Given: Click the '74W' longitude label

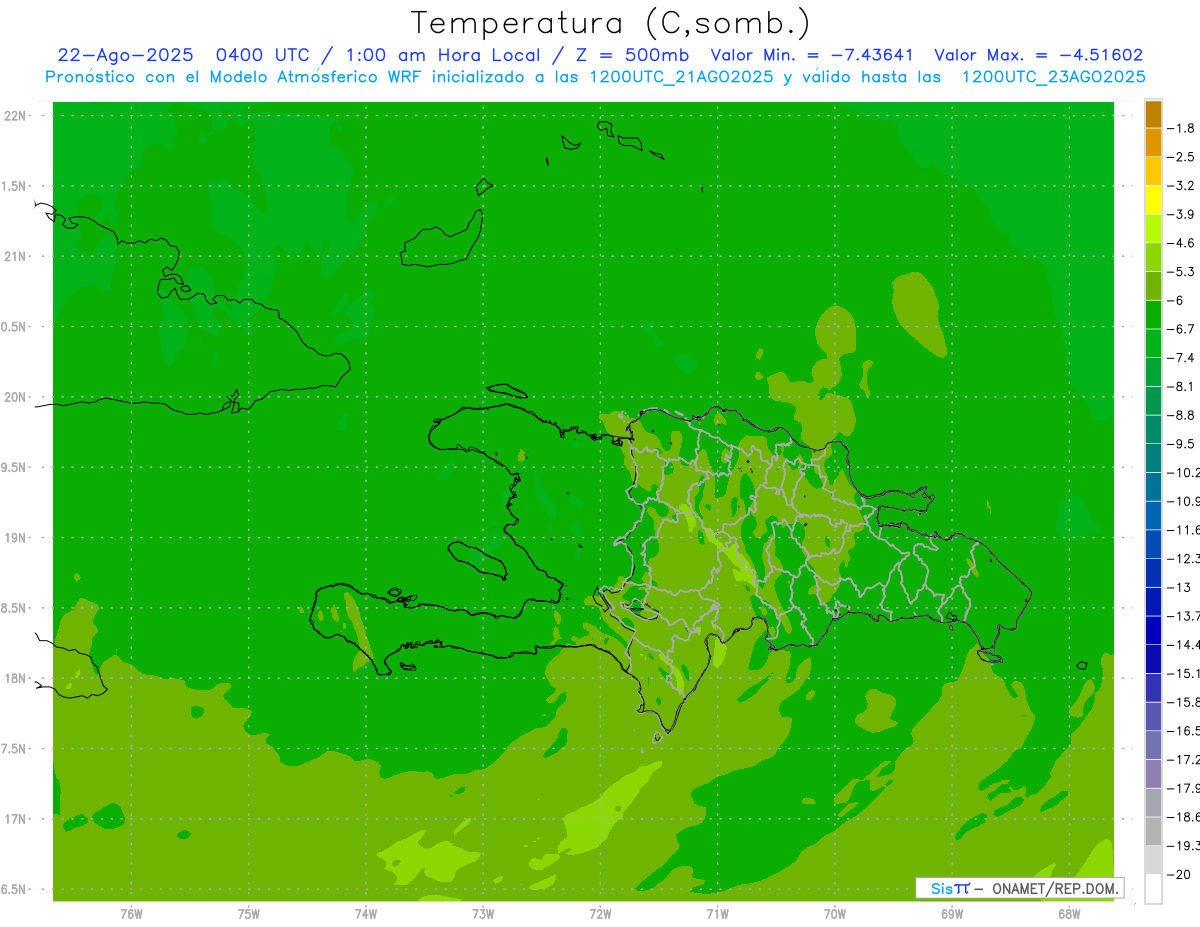Looking at the screenshot, I should point(365,913).
